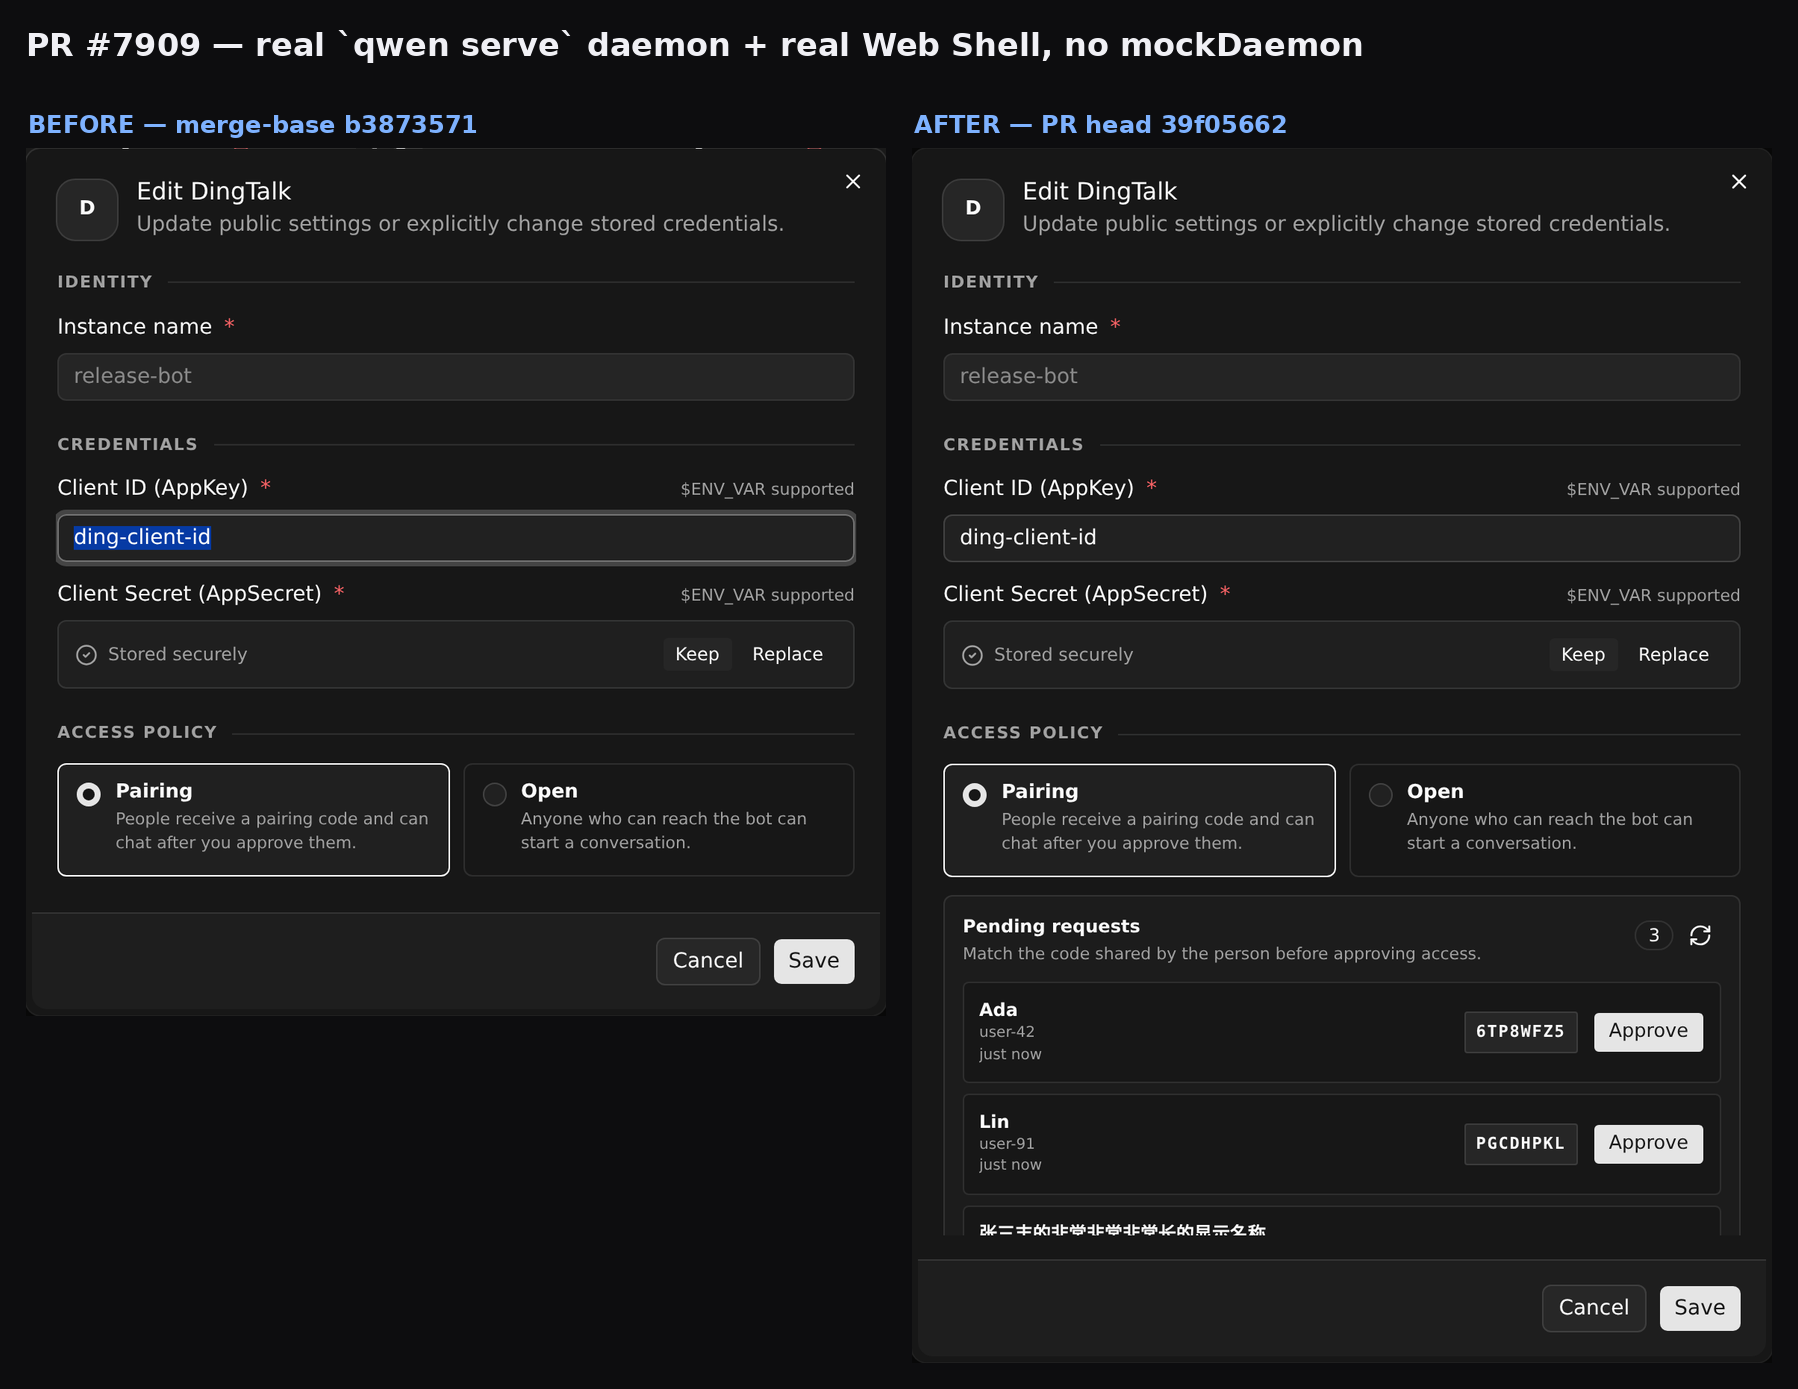
Task: Close the BEFORE Edit DingTalk dialog
Action: [x=853, y=181]
